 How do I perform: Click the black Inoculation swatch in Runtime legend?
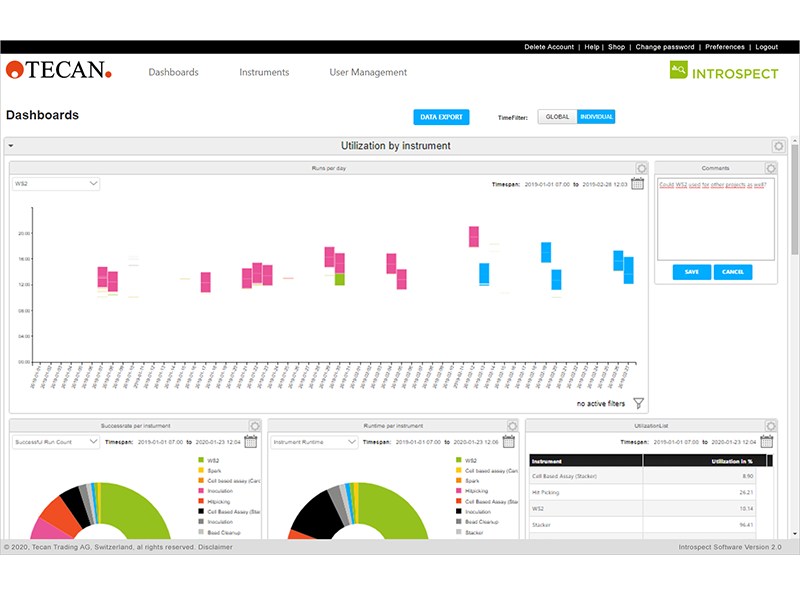[459, 511]
